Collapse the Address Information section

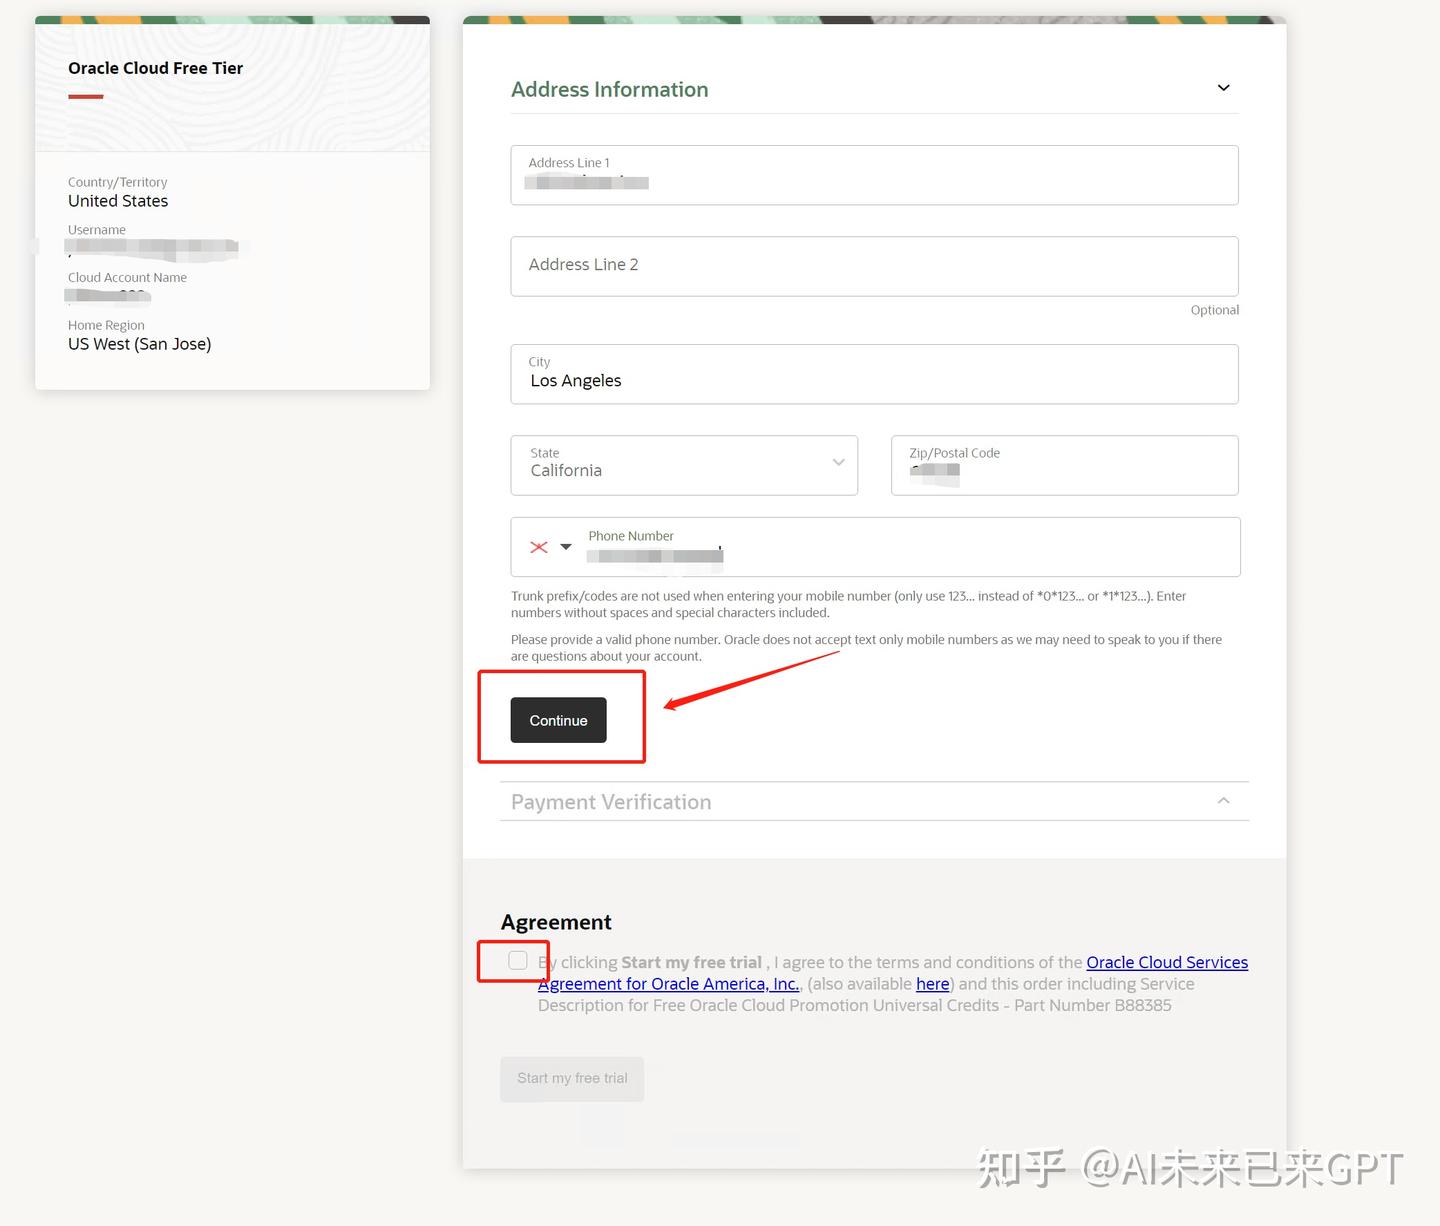coord(1223,88)
